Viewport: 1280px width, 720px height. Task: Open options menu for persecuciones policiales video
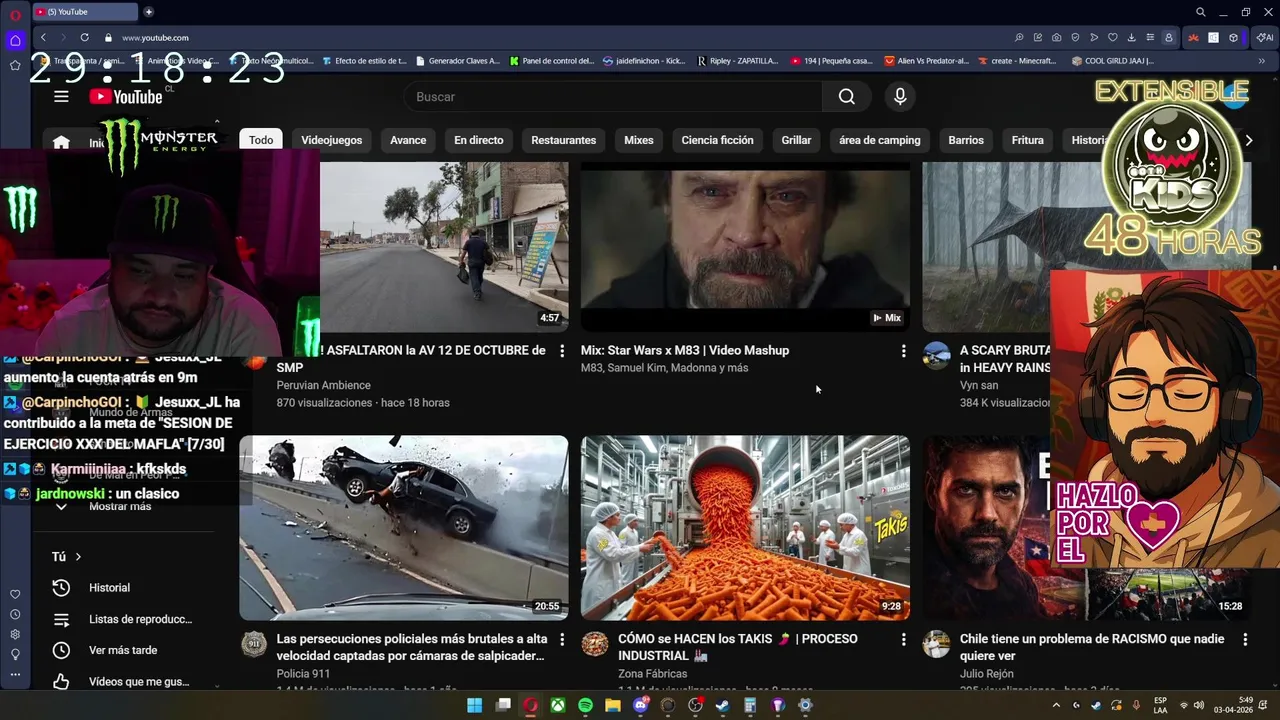click(562, 639)
